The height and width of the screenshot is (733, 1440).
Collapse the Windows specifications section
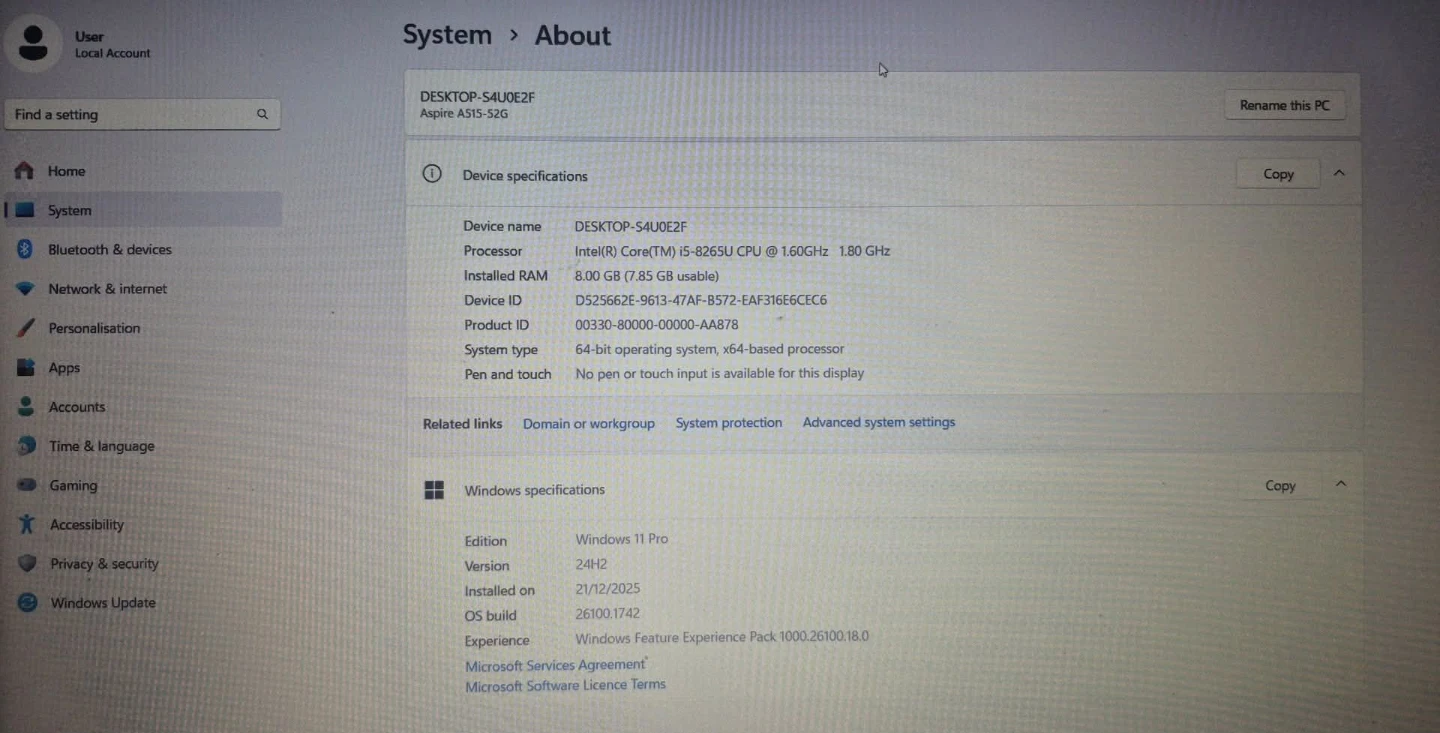pyautogui.click(x=1341, y=484)
